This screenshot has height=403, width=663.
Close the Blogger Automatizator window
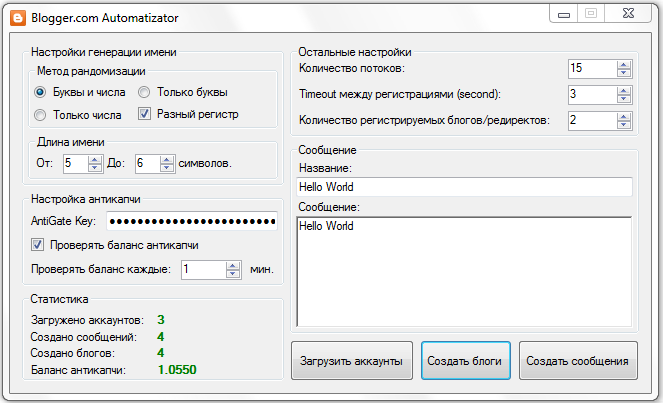pyautogui.click(x=628, y=14)
